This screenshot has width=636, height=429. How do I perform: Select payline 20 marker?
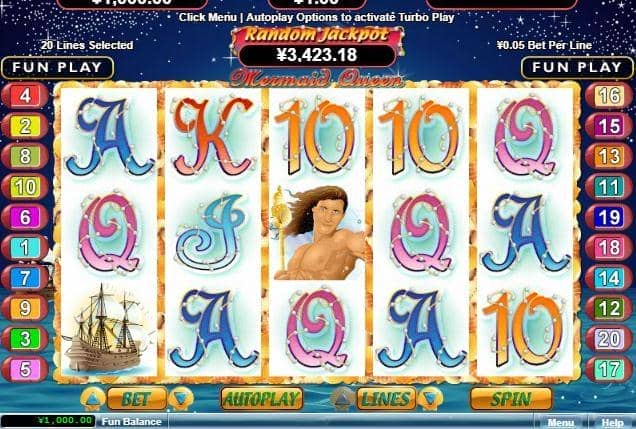pyautogui.click(x=609, y=339)
